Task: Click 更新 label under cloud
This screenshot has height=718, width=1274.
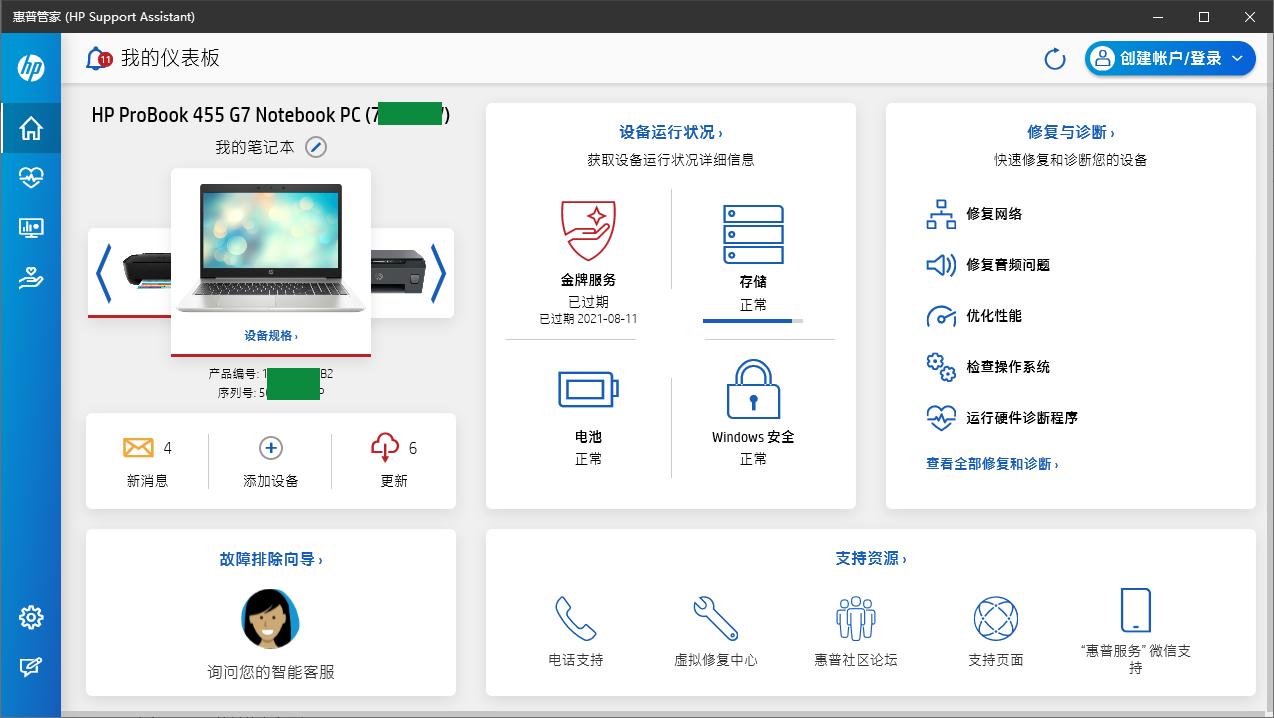Action: tap(394, 481)
